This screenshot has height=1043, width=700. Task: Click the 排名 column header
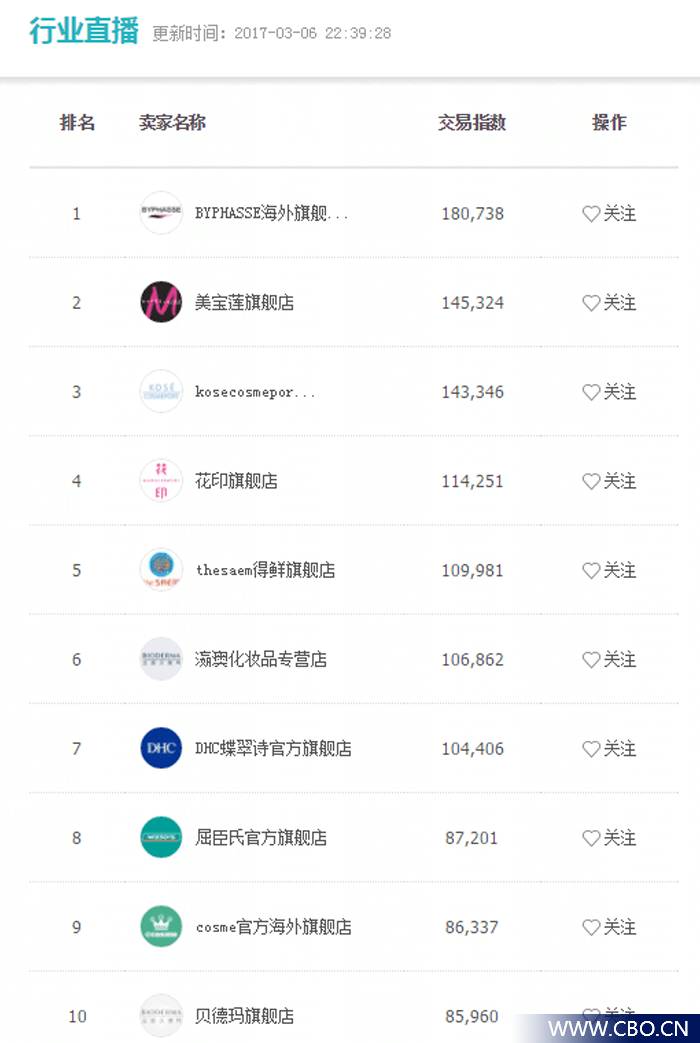click(x=77, y=123)
